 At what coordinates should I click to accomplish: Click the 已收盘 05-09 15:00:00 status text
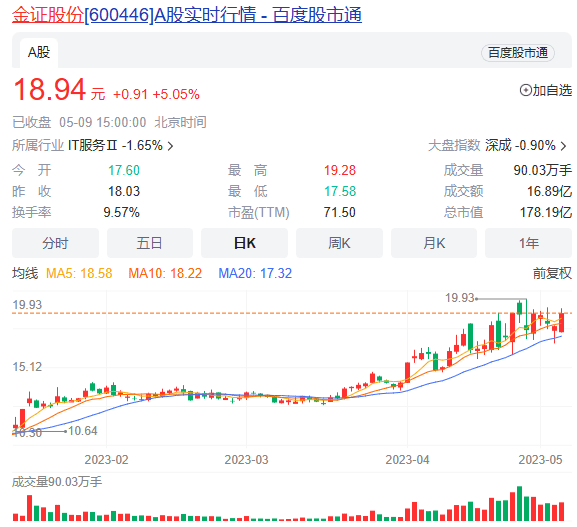79,122
